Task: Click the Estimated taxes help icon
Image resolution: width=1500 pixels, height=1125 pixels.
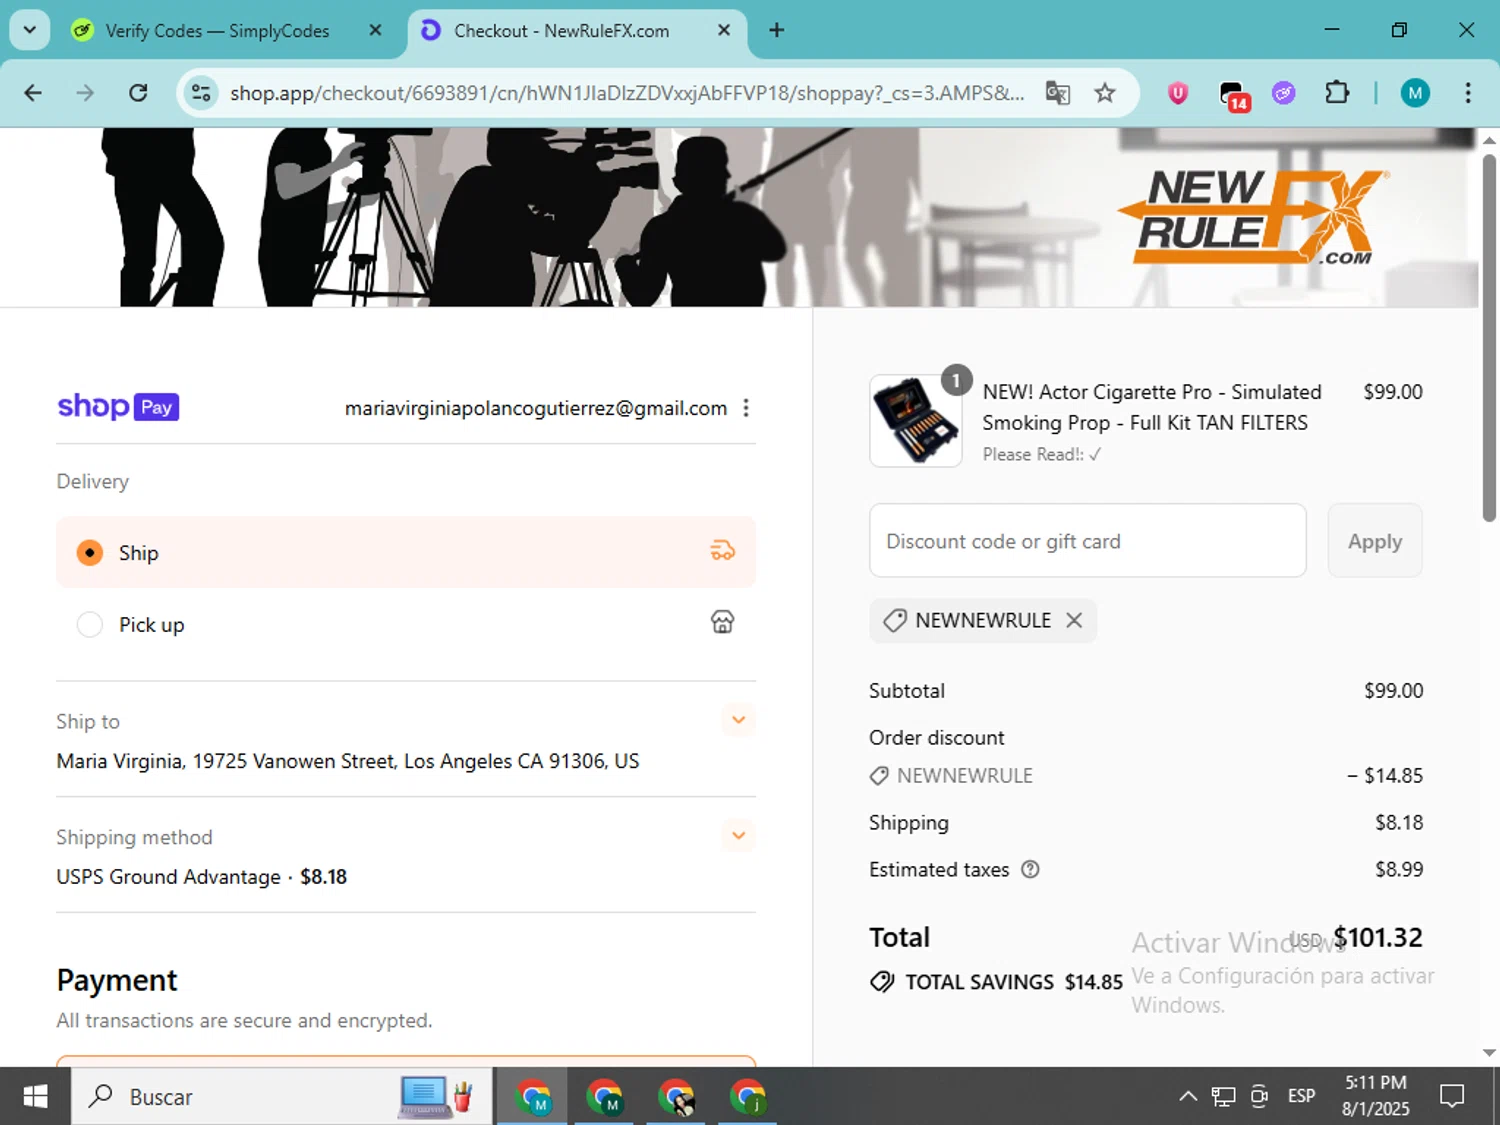Action: (1030, 870)
